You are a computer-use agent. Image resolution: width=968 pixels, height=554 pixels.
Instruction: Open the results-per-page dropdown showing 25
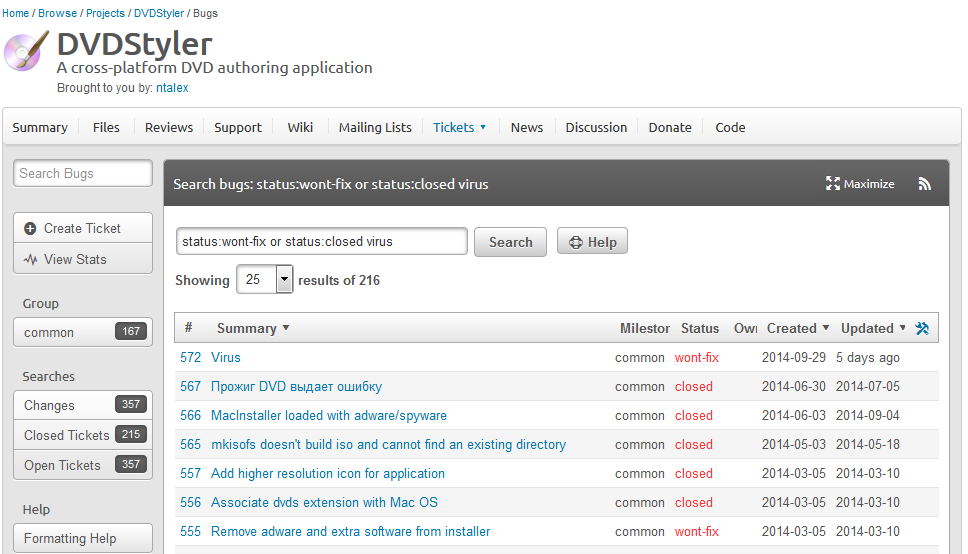tap(265, 279)
